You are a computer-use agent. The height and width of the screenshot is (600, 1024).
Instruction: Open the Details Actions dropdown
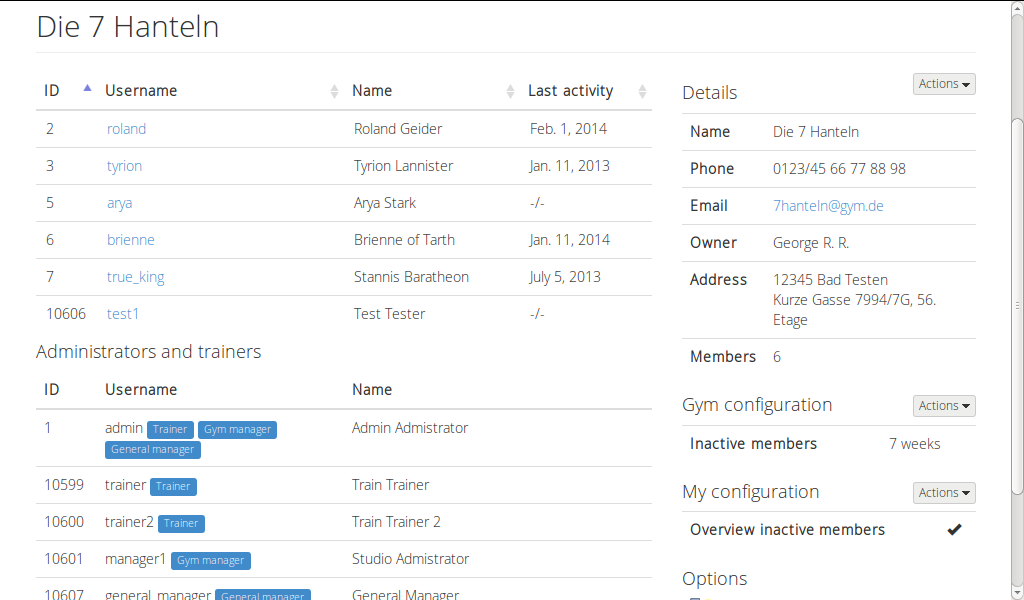point(944,84)
